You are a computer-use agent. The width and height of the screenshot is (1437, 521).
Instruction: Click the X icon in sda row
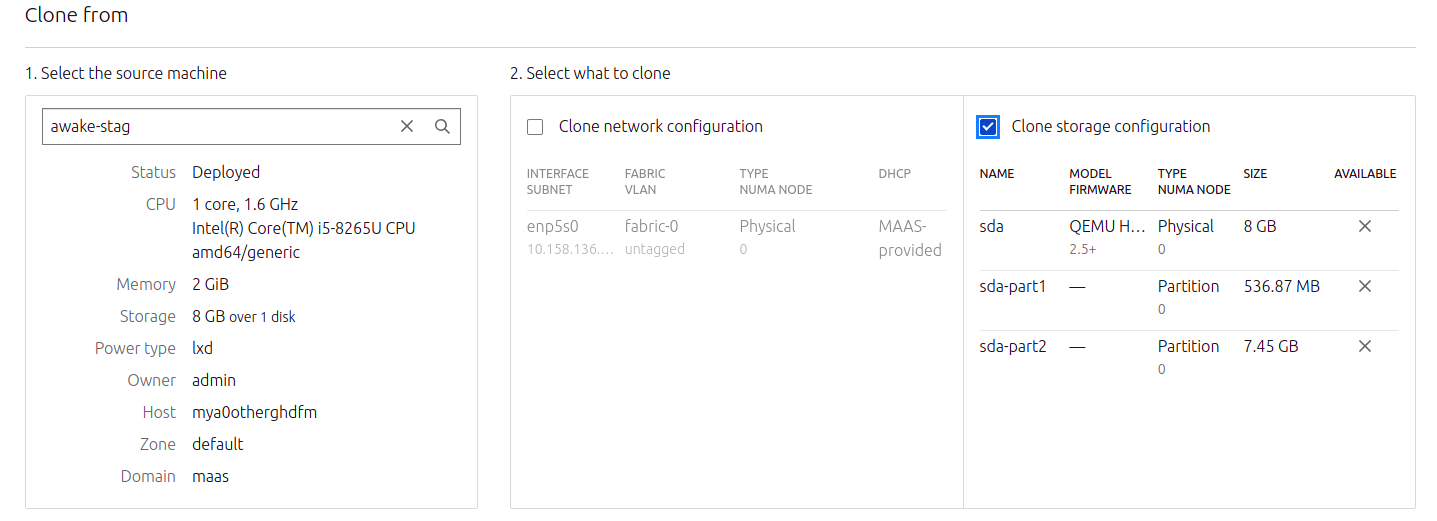[1364, 227]
